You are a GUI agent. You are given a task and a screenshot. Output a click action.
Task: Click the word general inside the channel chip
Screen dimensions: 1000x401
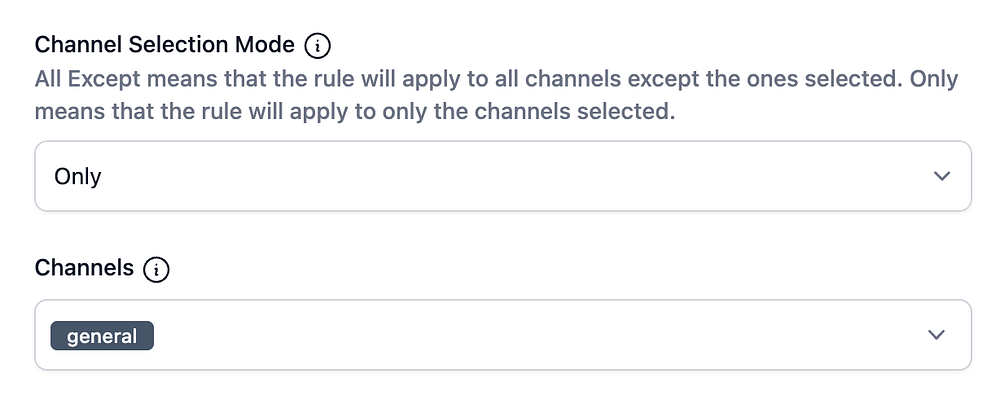click(x=102, y=336)
